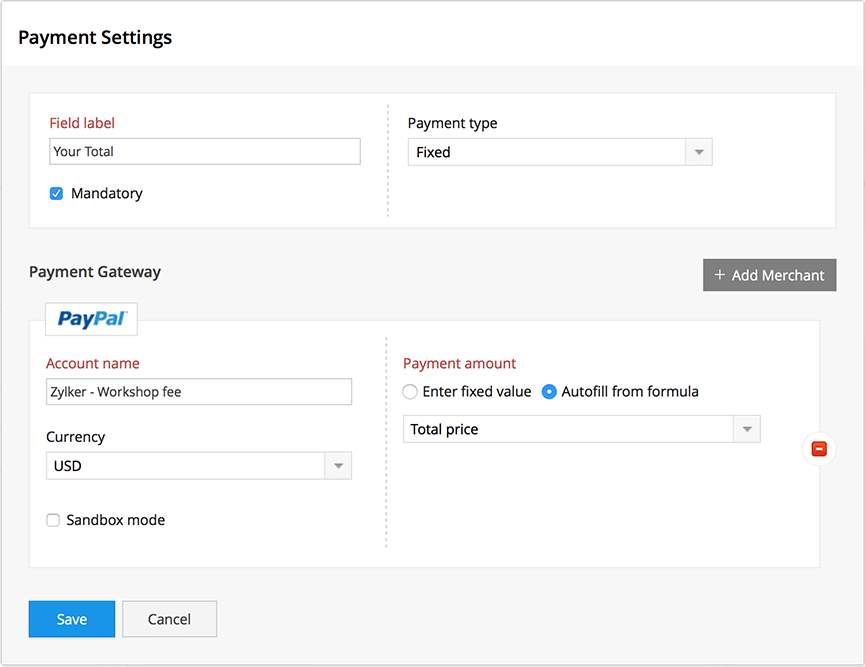Click the Account name input field
The image size is (865, 667).
(199, 392)
